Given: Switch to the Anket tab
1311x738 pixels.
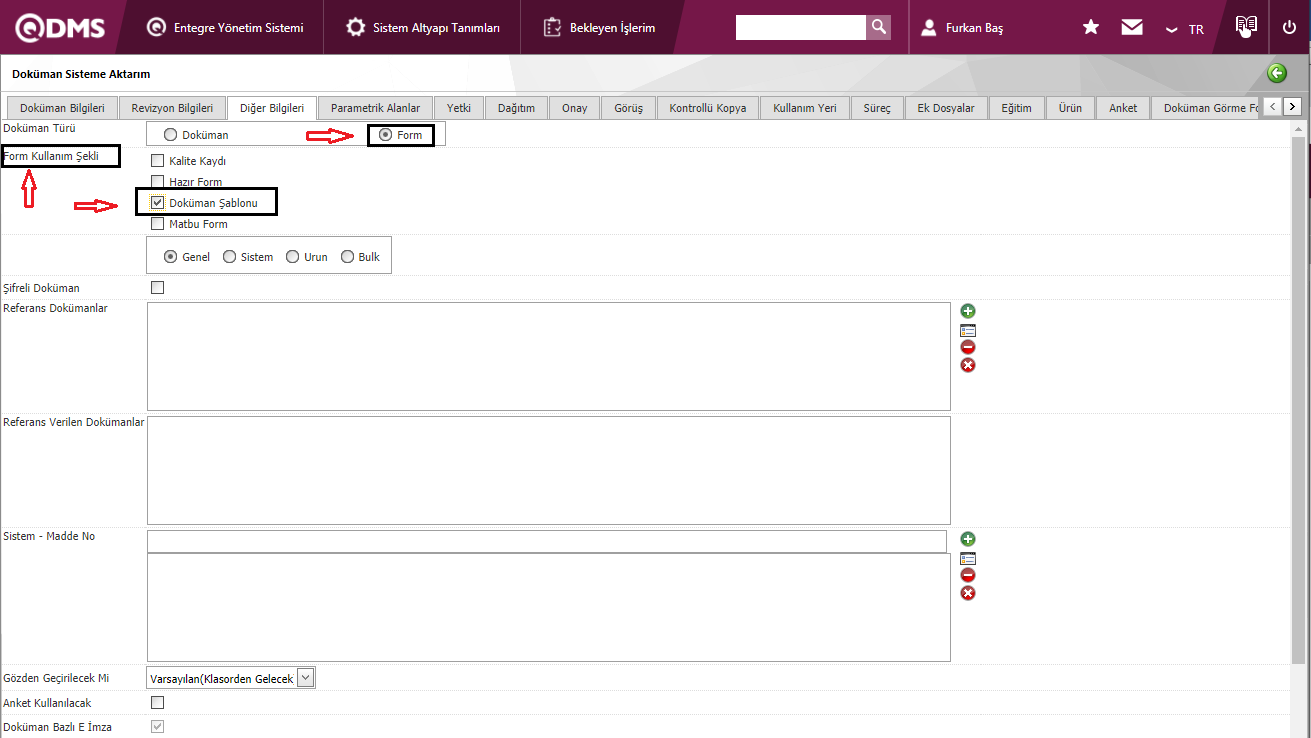Looking at the screenshot, I should click(1123, 108).
